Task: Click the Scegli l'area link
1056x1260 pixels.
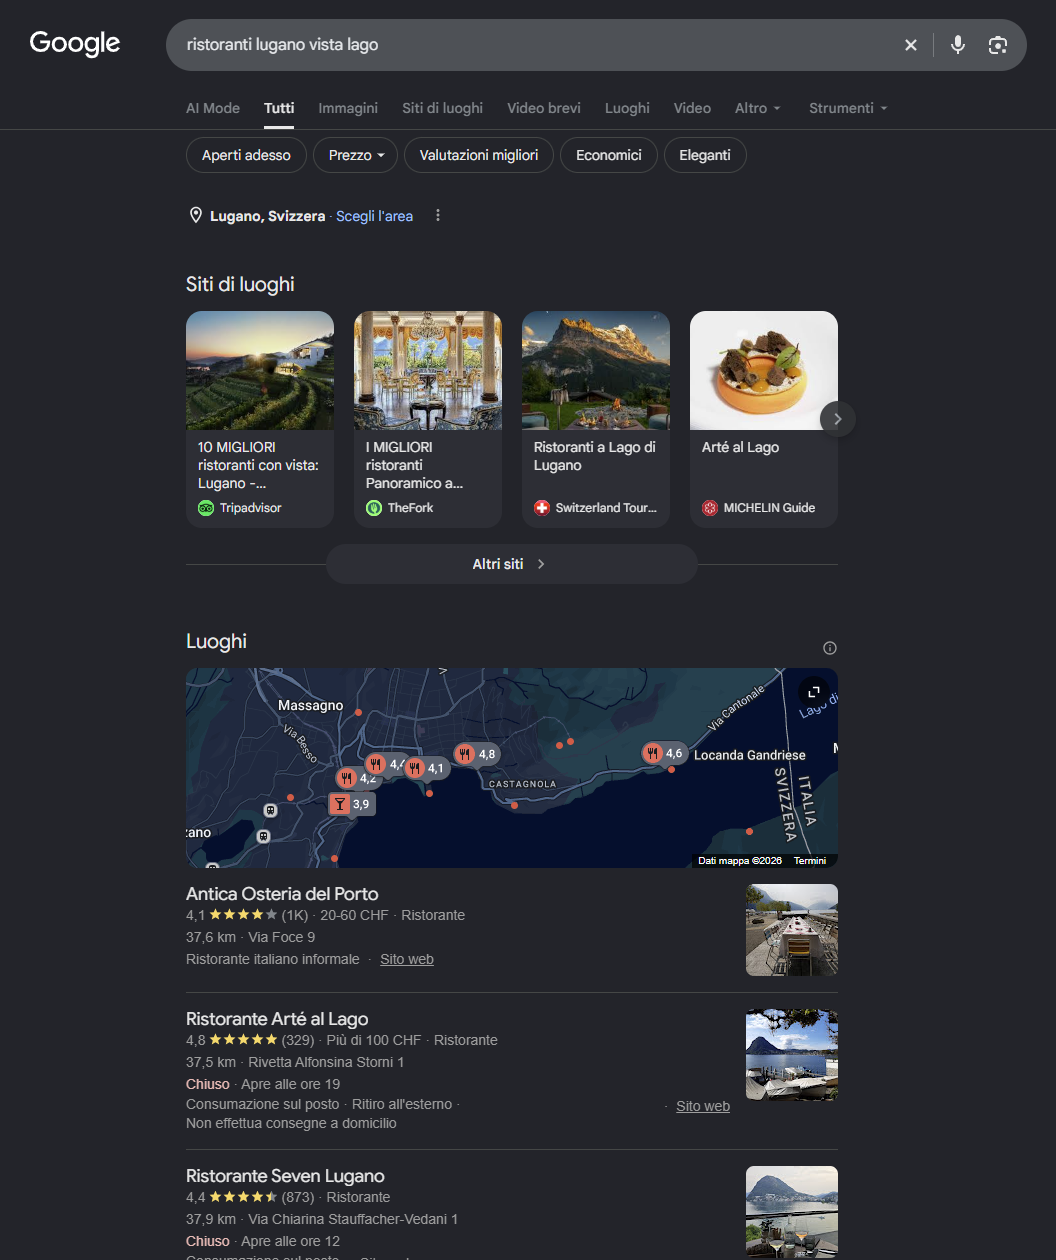Action: pos(374,216)
